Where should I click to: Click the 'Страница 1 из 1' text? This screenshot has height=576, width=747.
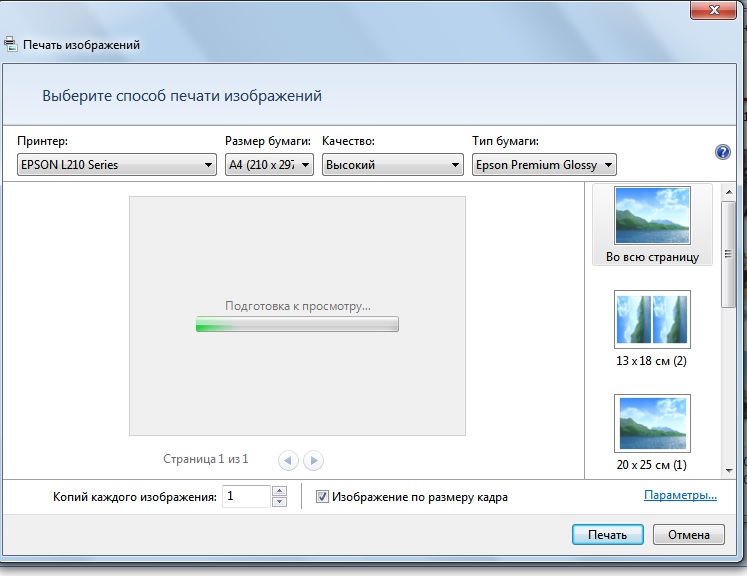(206, 459)
